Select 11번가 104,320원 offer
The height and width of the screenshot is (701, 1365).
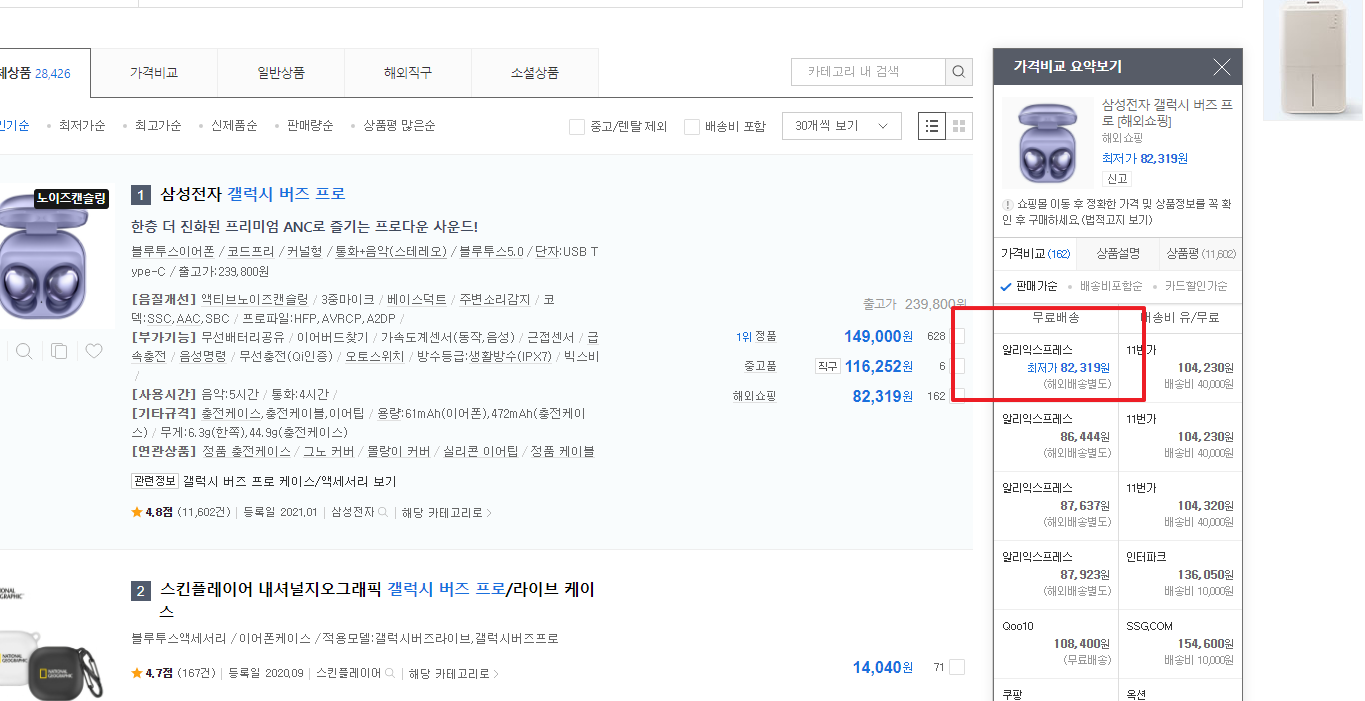coord(1181,506)
